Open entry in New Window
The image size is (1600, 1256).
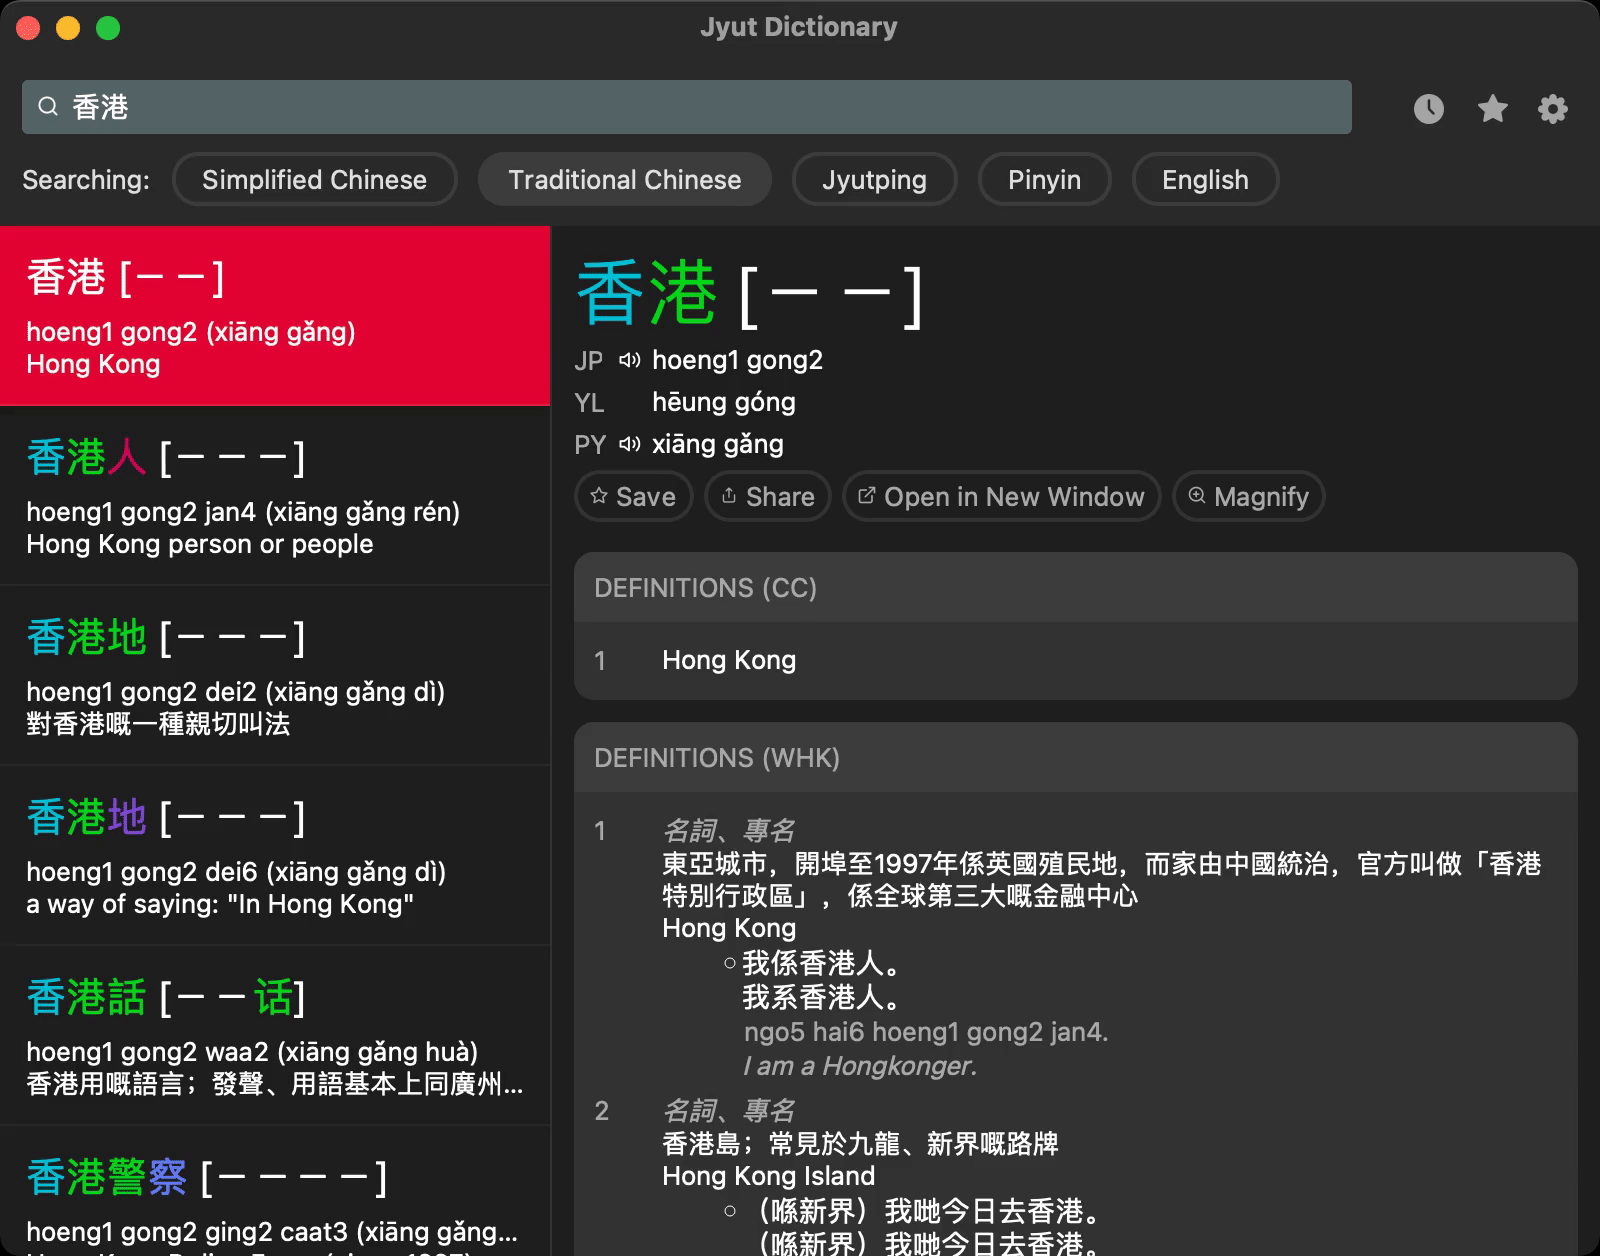1001,496
